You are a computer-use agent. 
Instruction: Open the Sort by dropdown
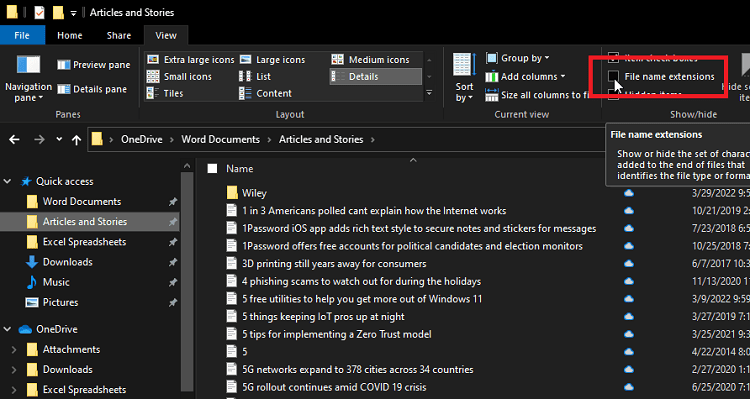(464, 78)
